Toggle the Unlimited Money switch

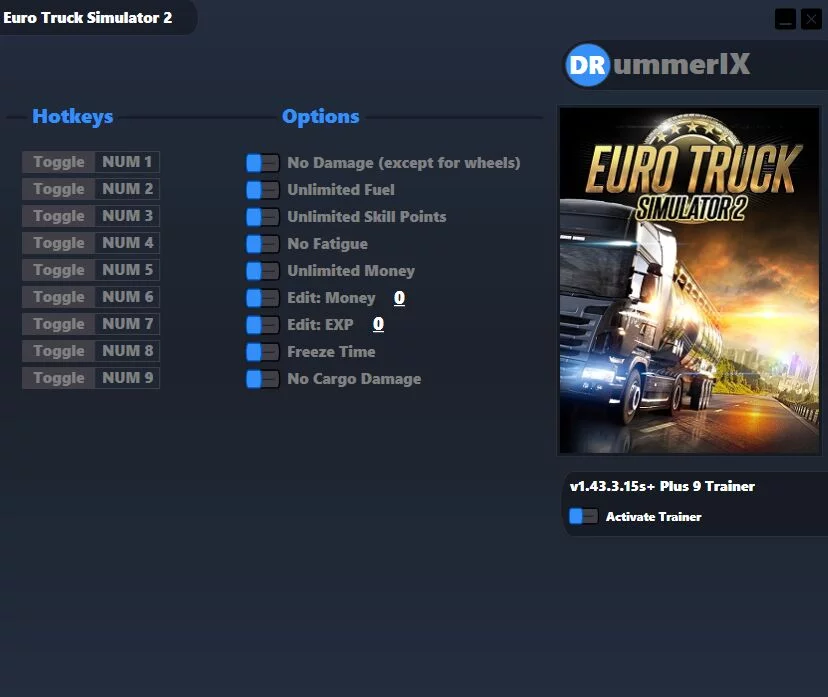262,271
